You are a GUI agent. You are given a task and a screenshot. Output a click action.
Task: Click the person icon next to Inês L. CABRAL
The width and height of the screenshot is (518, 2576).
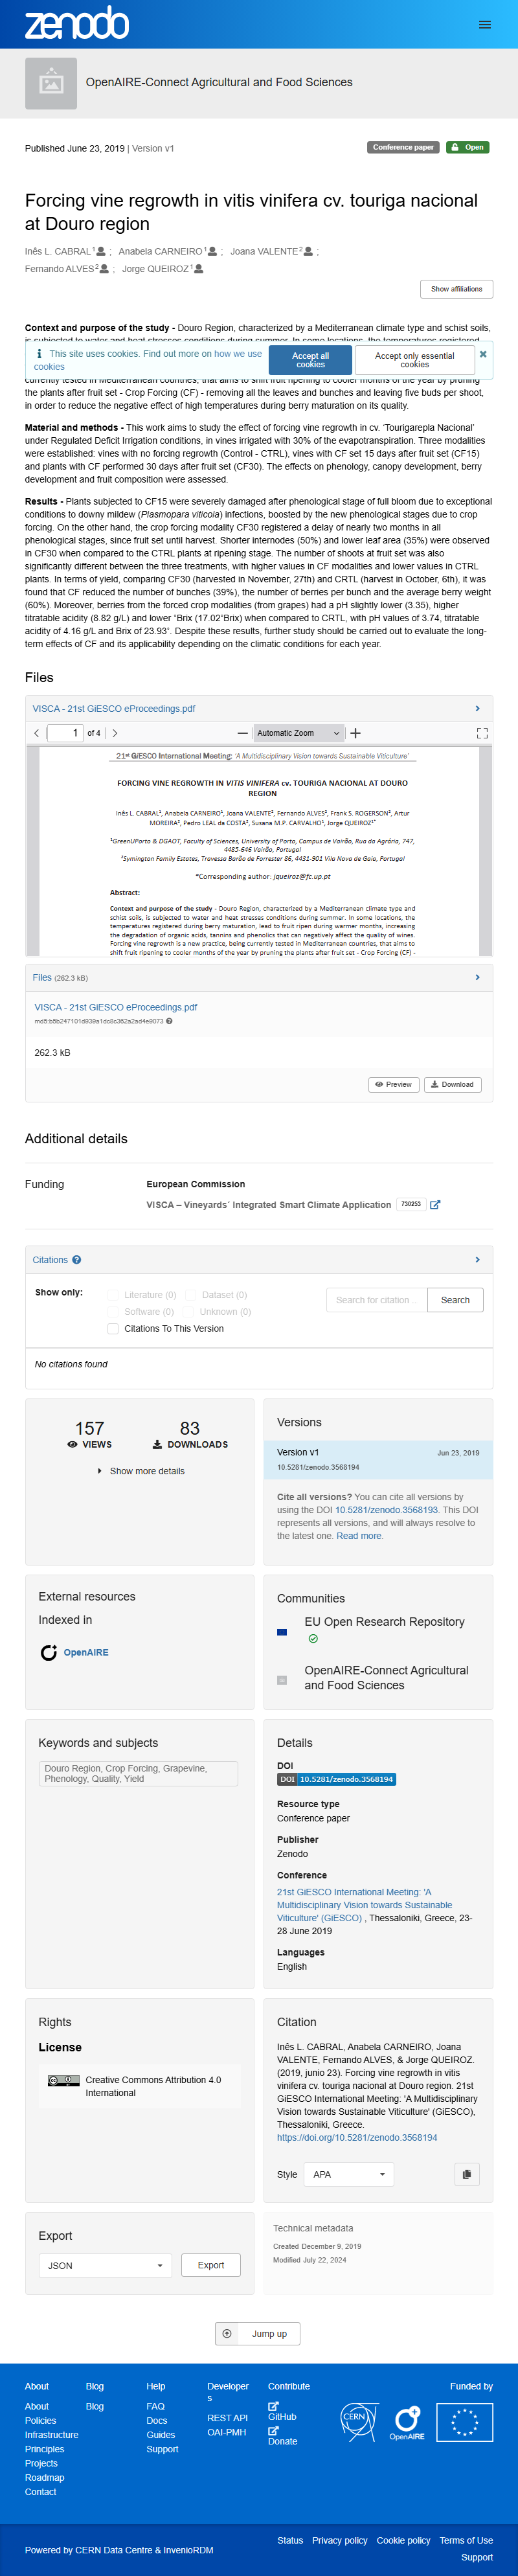pos(101,252)
